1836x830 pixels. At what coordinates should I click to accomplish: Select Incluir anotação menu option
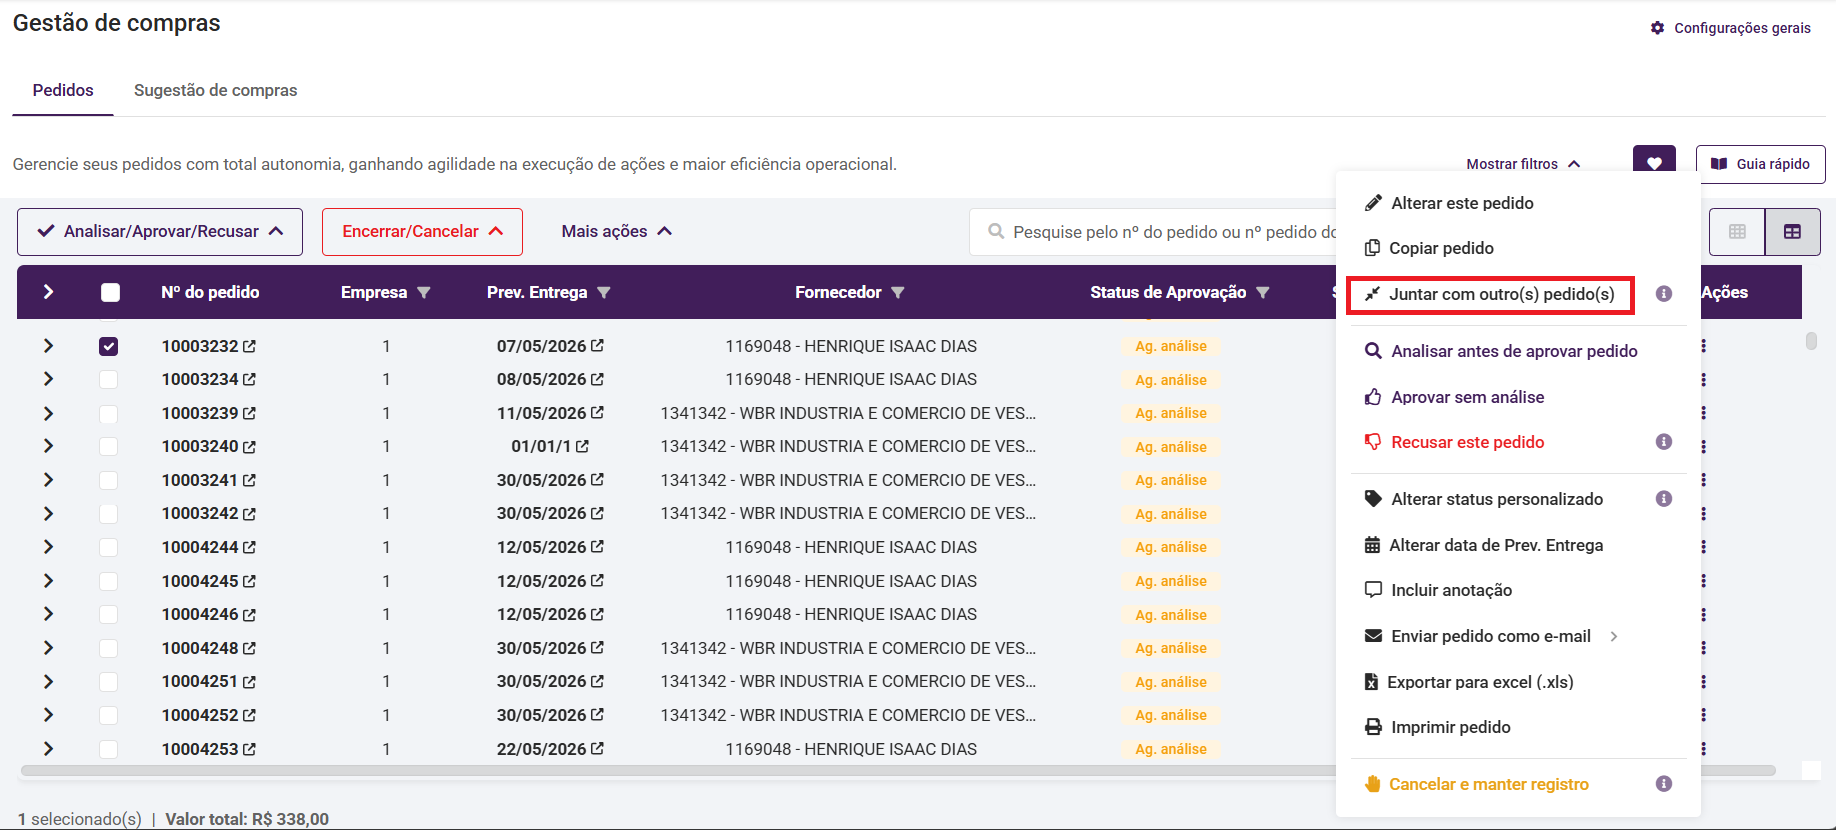[1438, 590]
